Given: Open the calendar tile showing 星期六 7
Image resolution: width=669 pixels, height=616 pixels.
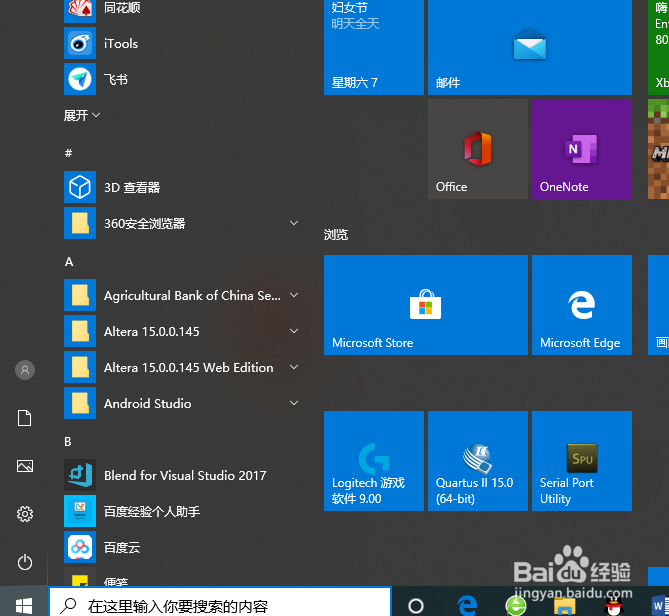Looking at the screenshot, I should 374,47.
